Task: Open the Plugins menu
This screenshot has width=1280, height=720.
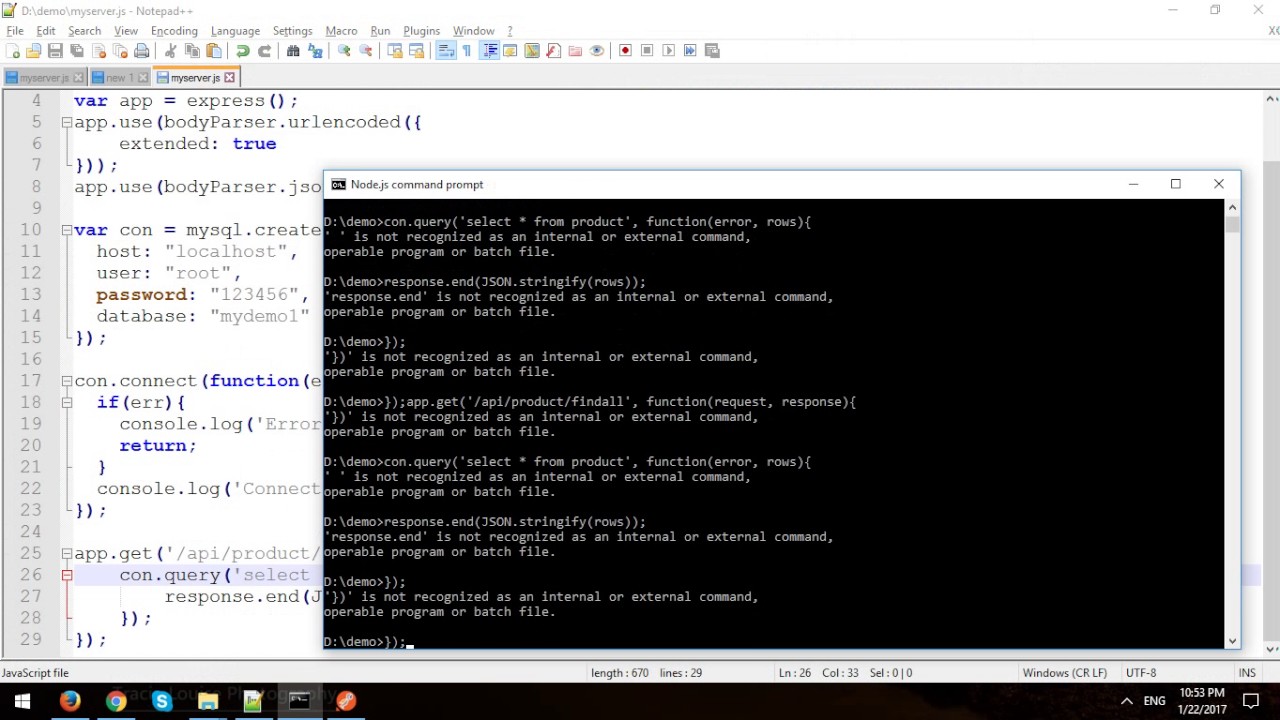Action: 421,31
